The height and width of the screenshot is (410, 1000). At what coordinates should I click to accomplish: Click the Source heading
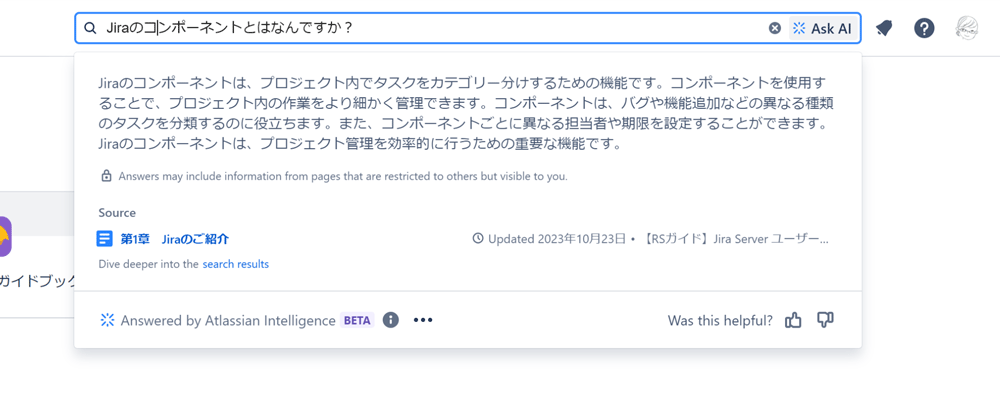pyautogui.click(x=117, y=213)
